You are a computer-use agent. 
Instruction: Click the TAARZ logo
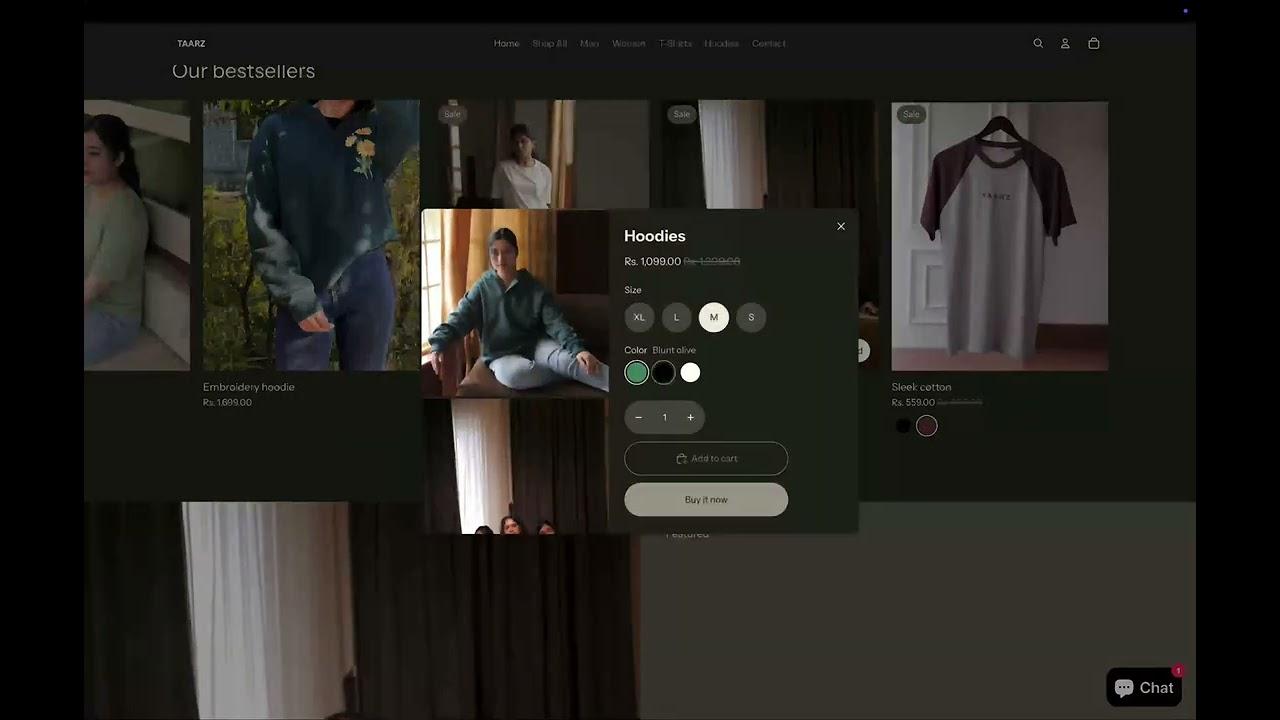pos(191,43)
